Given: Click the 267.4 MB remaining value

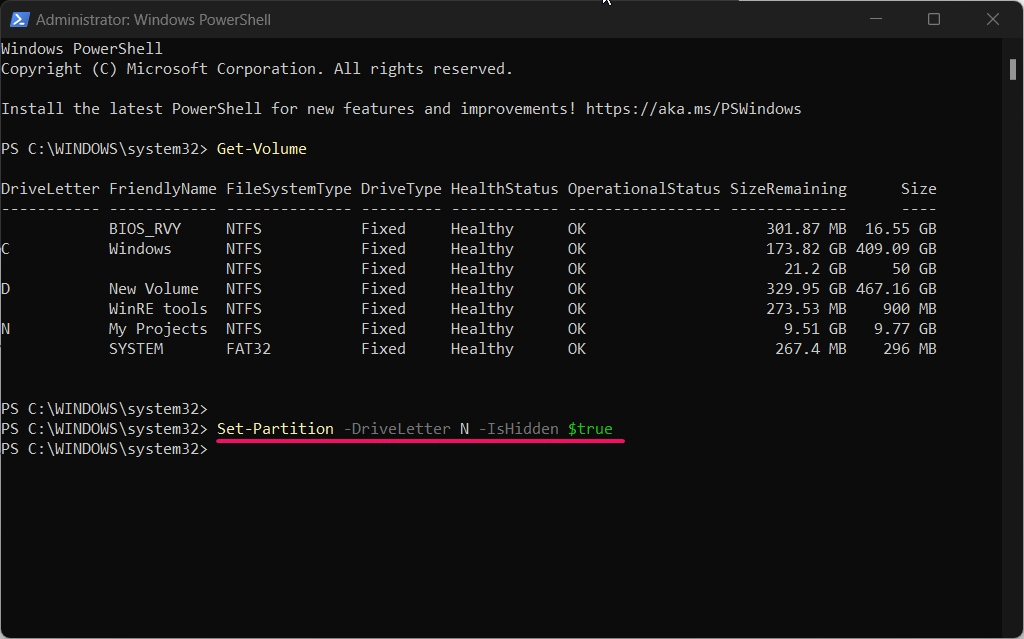Looking at the screenshot, I should (810, 349).
